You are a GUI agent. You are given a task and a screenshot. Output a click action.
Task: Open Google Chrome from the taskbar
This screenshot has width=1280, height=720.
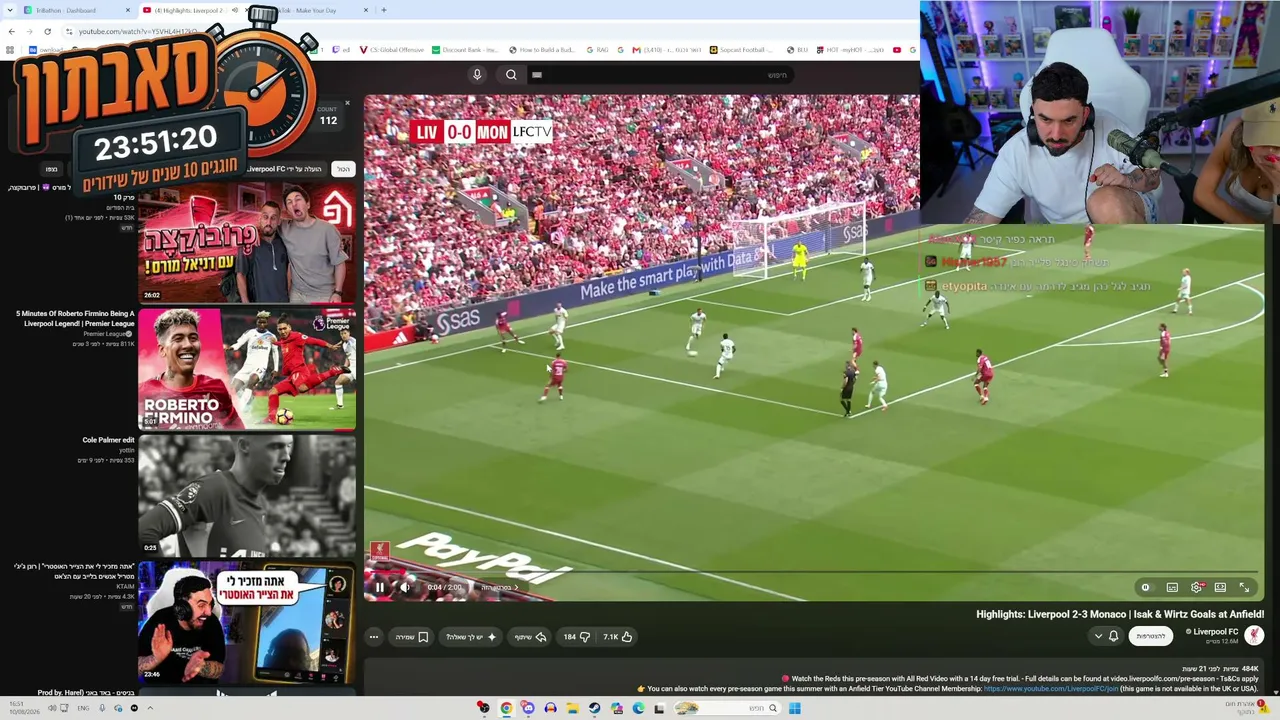(506, 708)
